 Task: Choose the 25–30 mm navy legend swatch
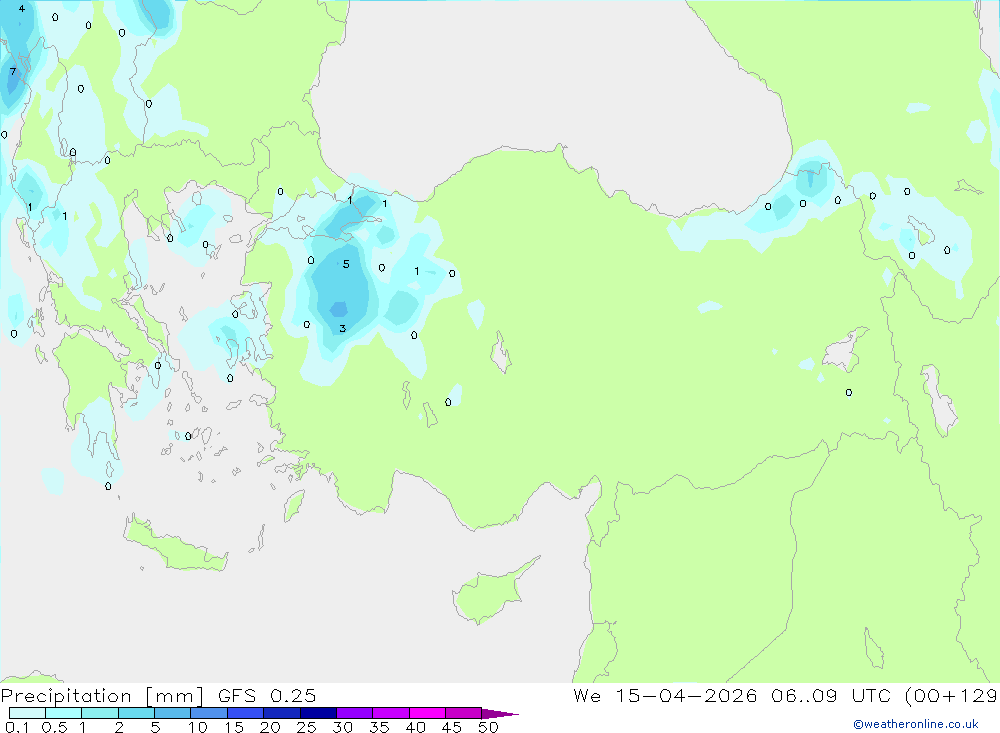point(318,713)
